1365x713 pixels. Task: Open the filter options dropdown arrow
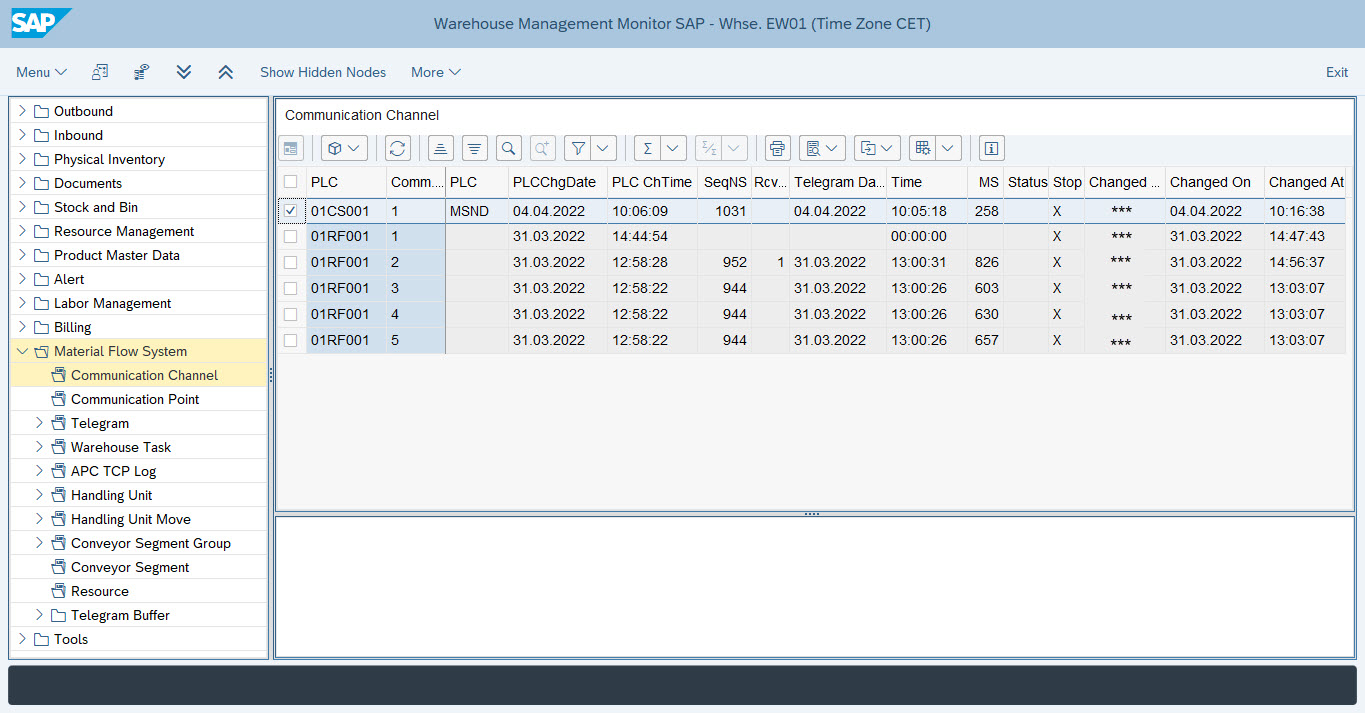(x=603, y=148)
